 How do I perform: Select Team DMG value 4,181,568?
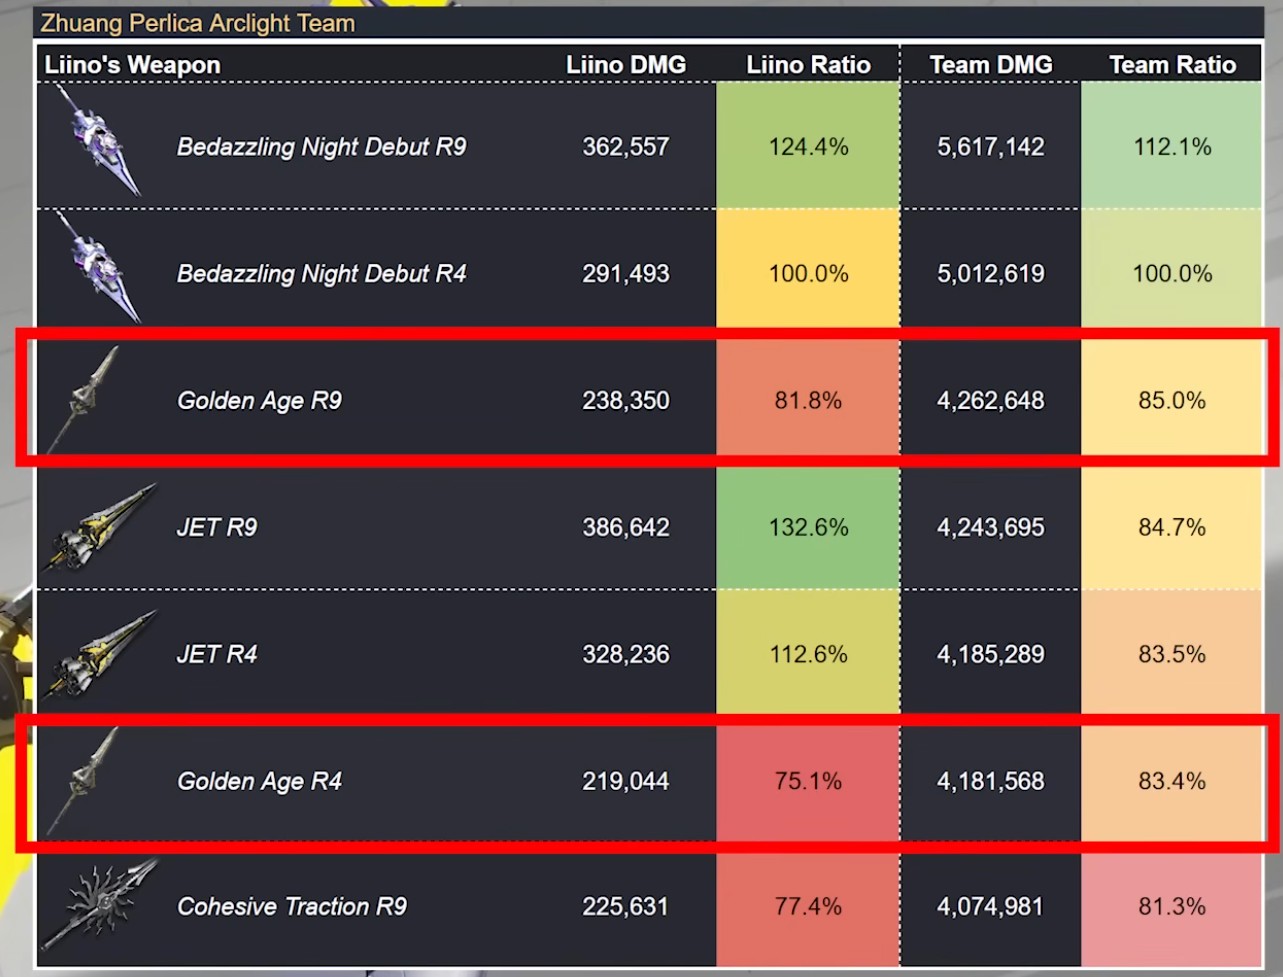click(991, 781)
